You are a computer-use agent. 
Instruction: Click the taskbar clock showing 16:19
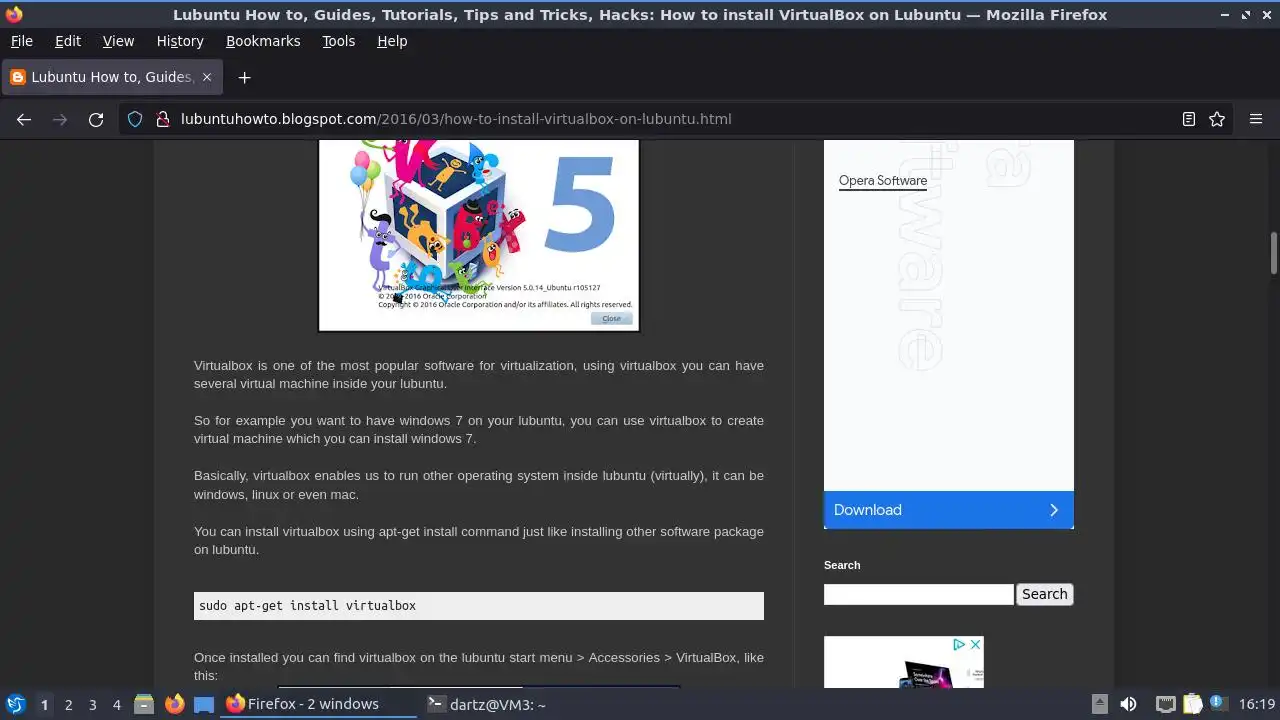[x=1257, y=704]
